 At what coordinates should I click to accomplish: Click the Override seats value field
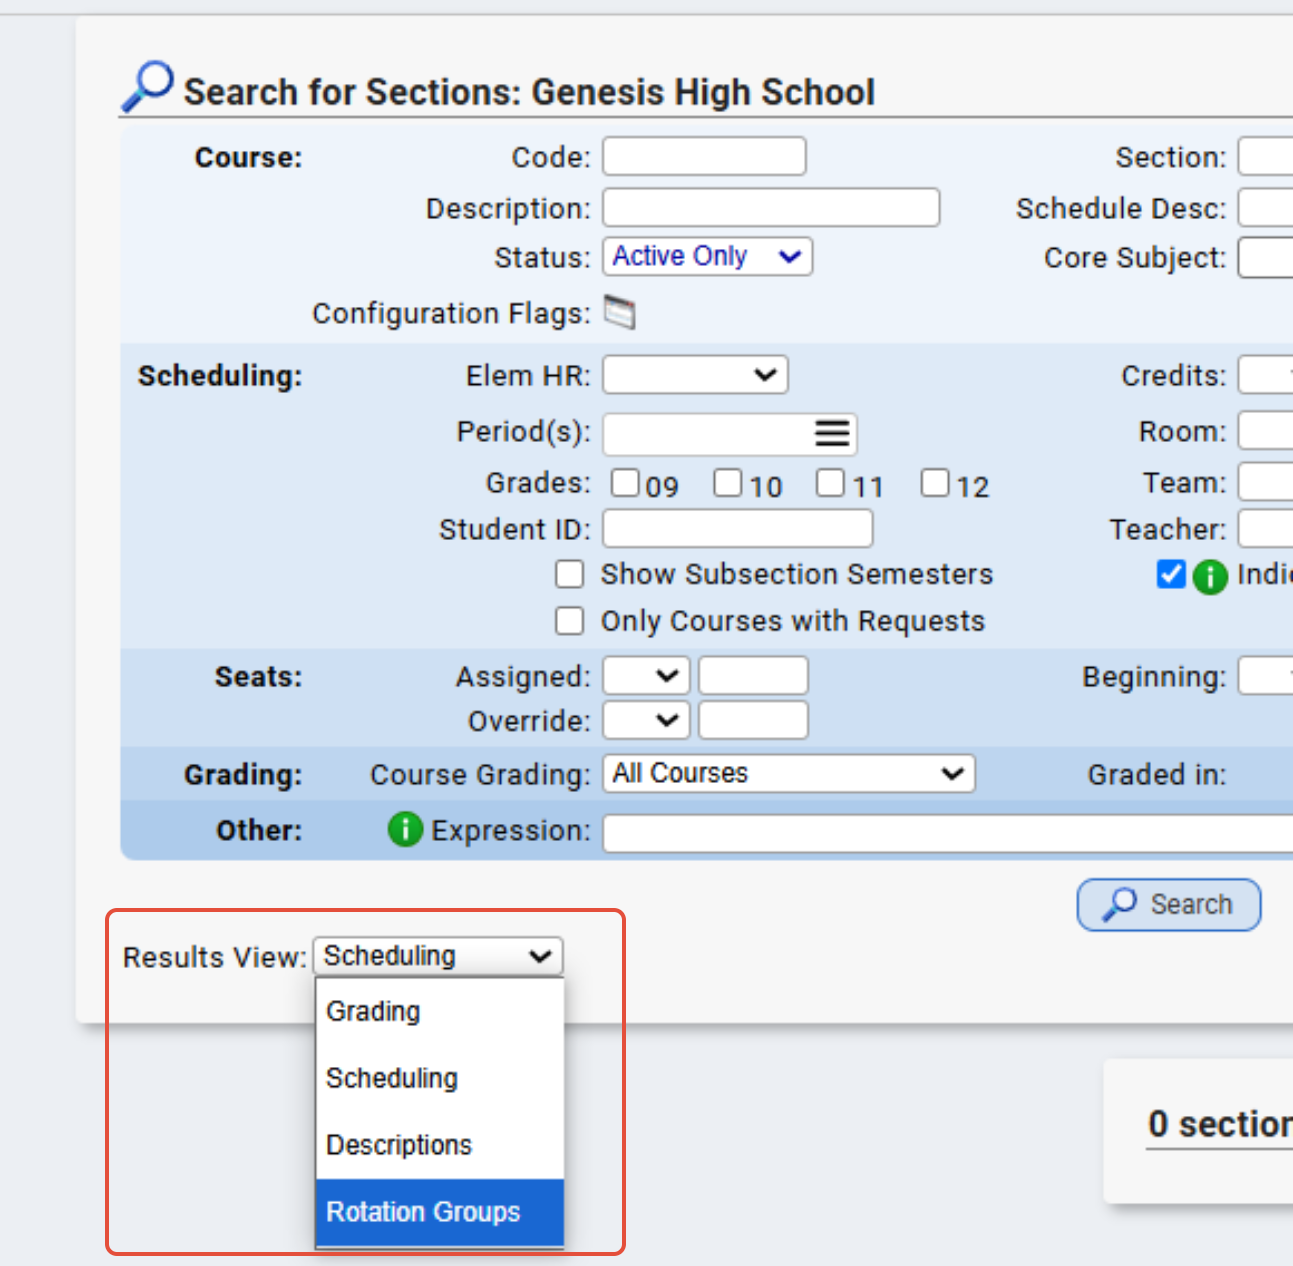(753, 720)
